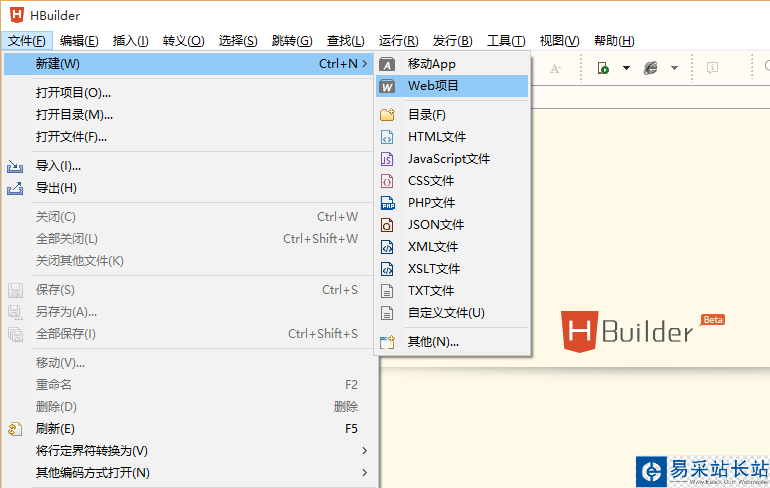Image resolution: width=770 pixels, height=488 pixels.
Task: Click the JSON文件 icon
Action: click(x=387, y=225)
